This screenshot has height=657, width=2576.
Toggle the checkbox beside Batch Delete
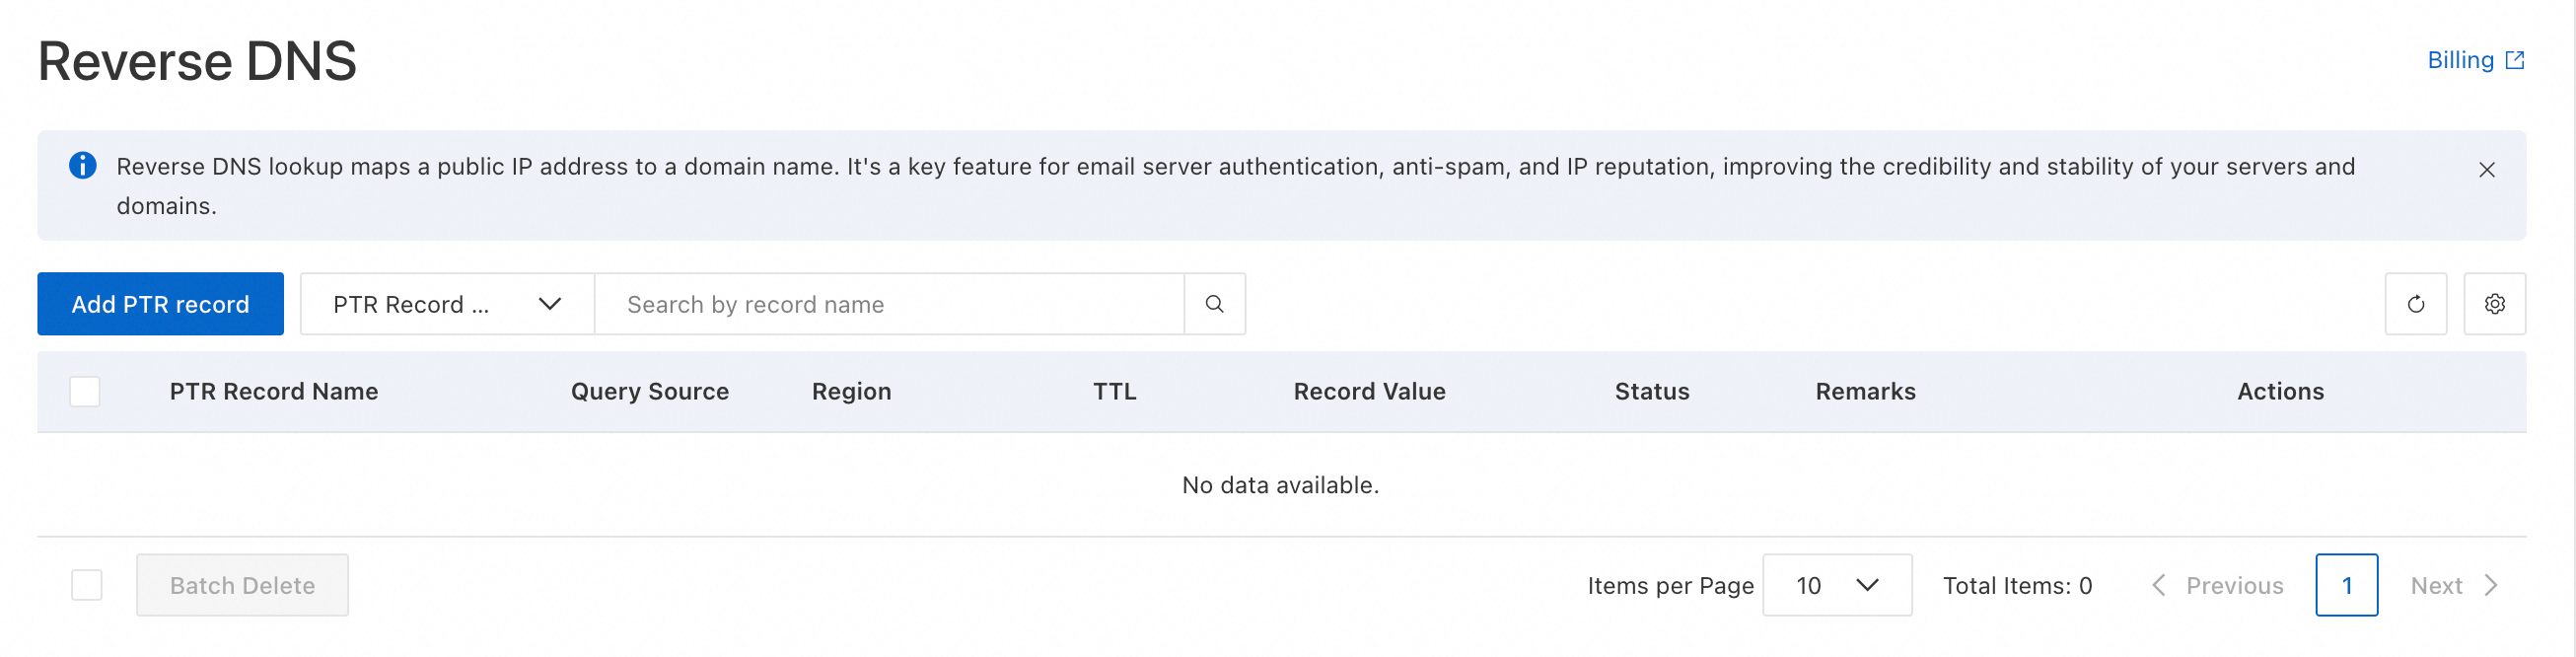(87, 585)
